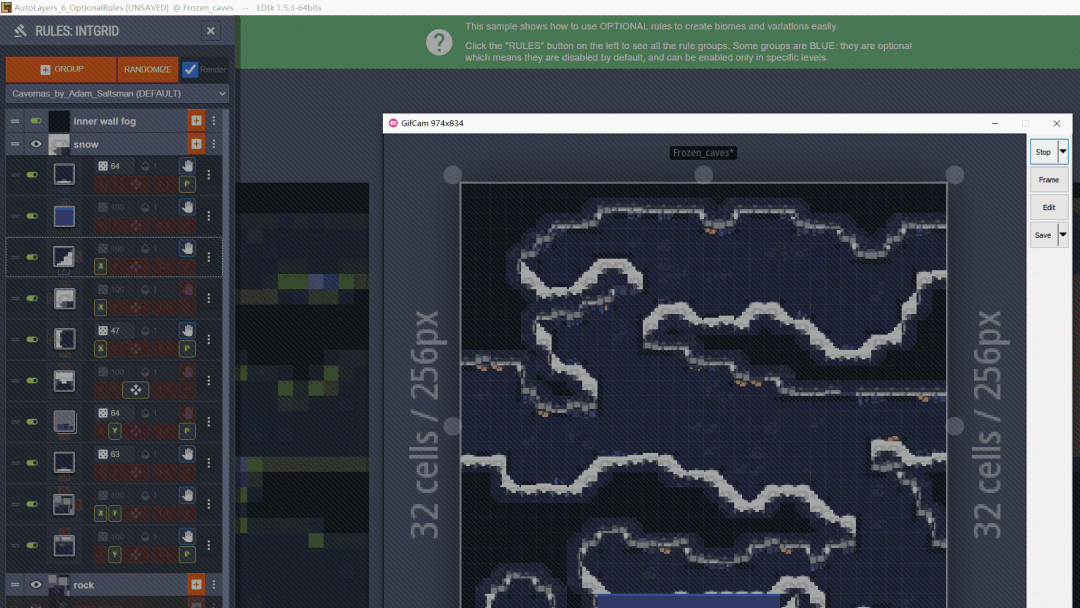Open the dropdown arrow beside GifCam Save
The width and height of the screenshot is (1080, 608).
[x=1063, y=235]
